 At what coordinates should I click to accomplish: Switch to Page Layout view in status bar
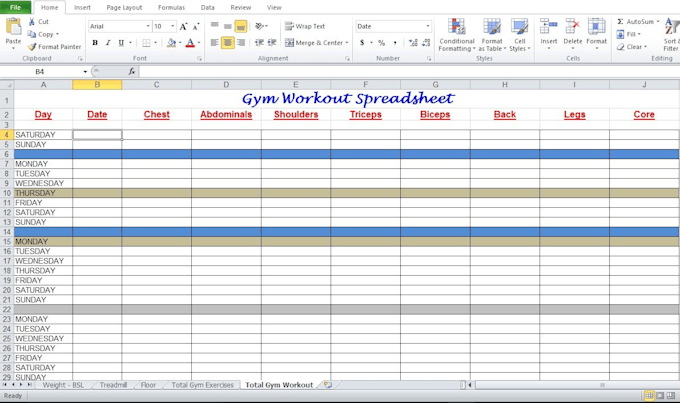click(x=660, y=396)
